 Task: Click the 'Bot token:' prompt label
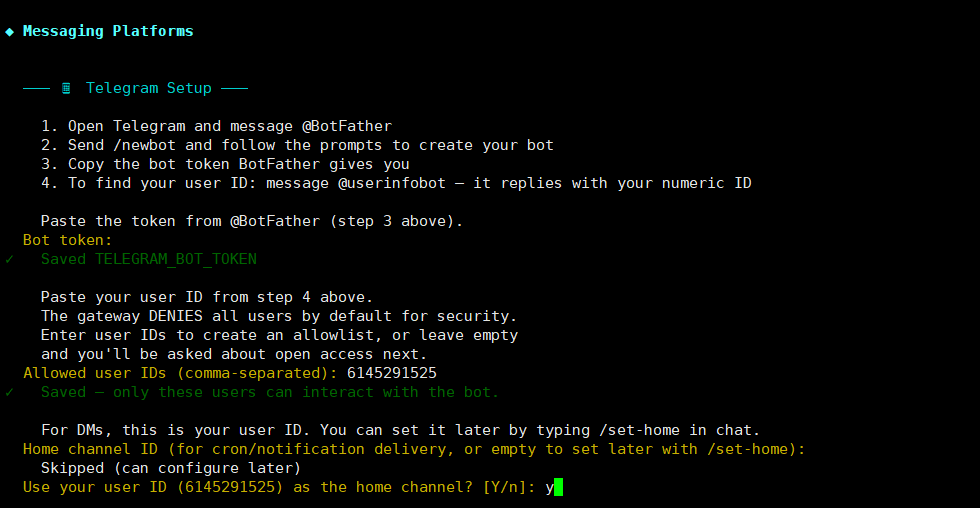68,240
